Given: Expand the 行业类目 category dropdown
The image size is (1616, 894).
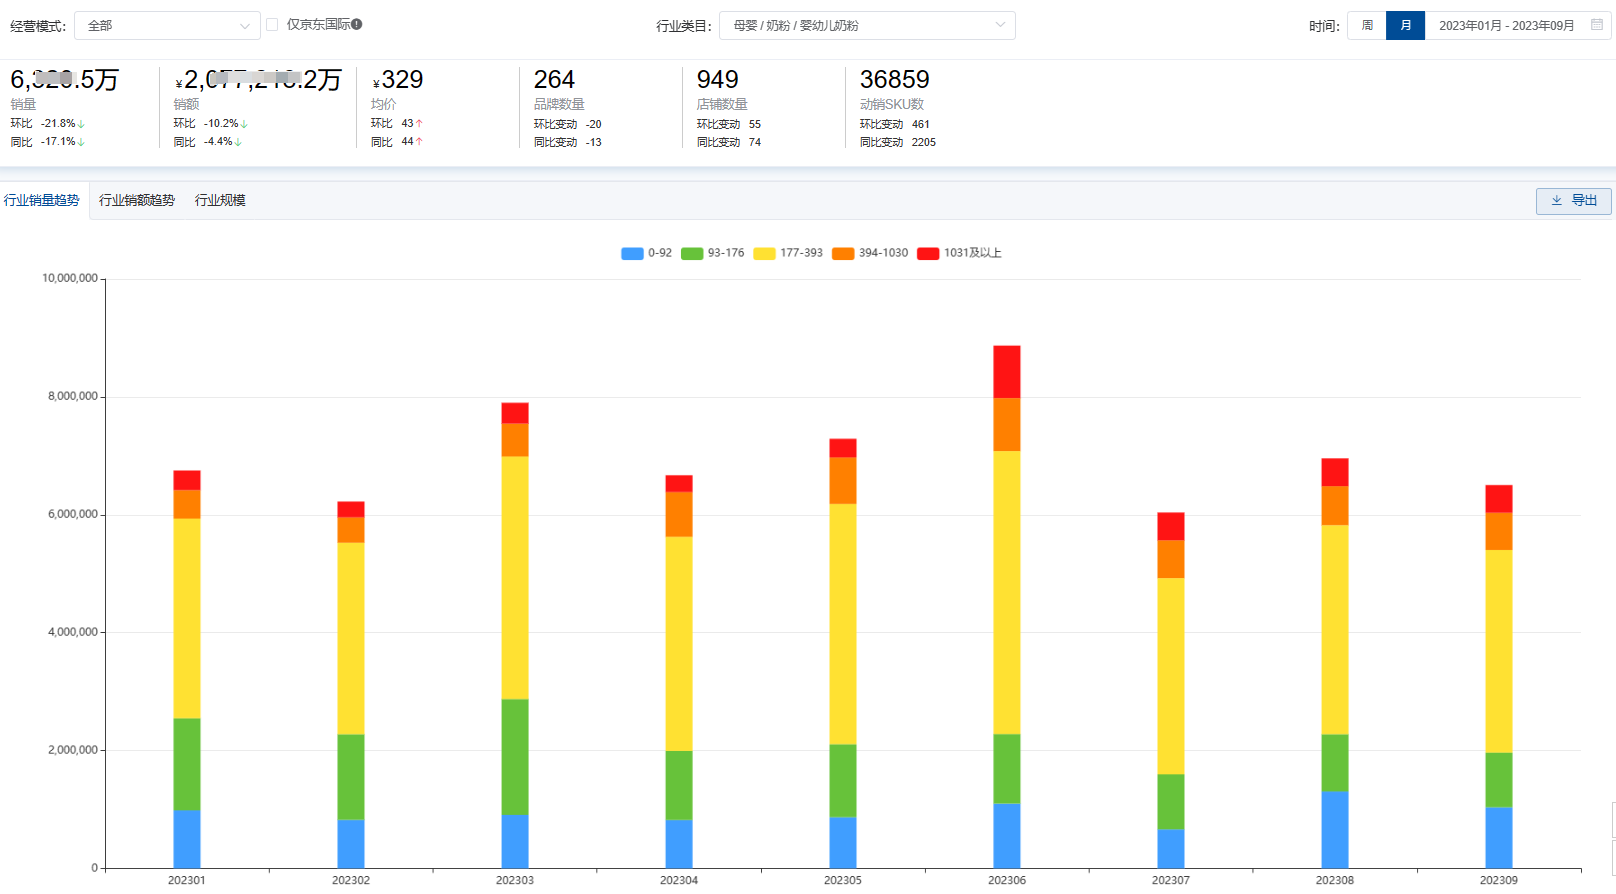Looking at the screenshot, I should [x=867, y=26].
